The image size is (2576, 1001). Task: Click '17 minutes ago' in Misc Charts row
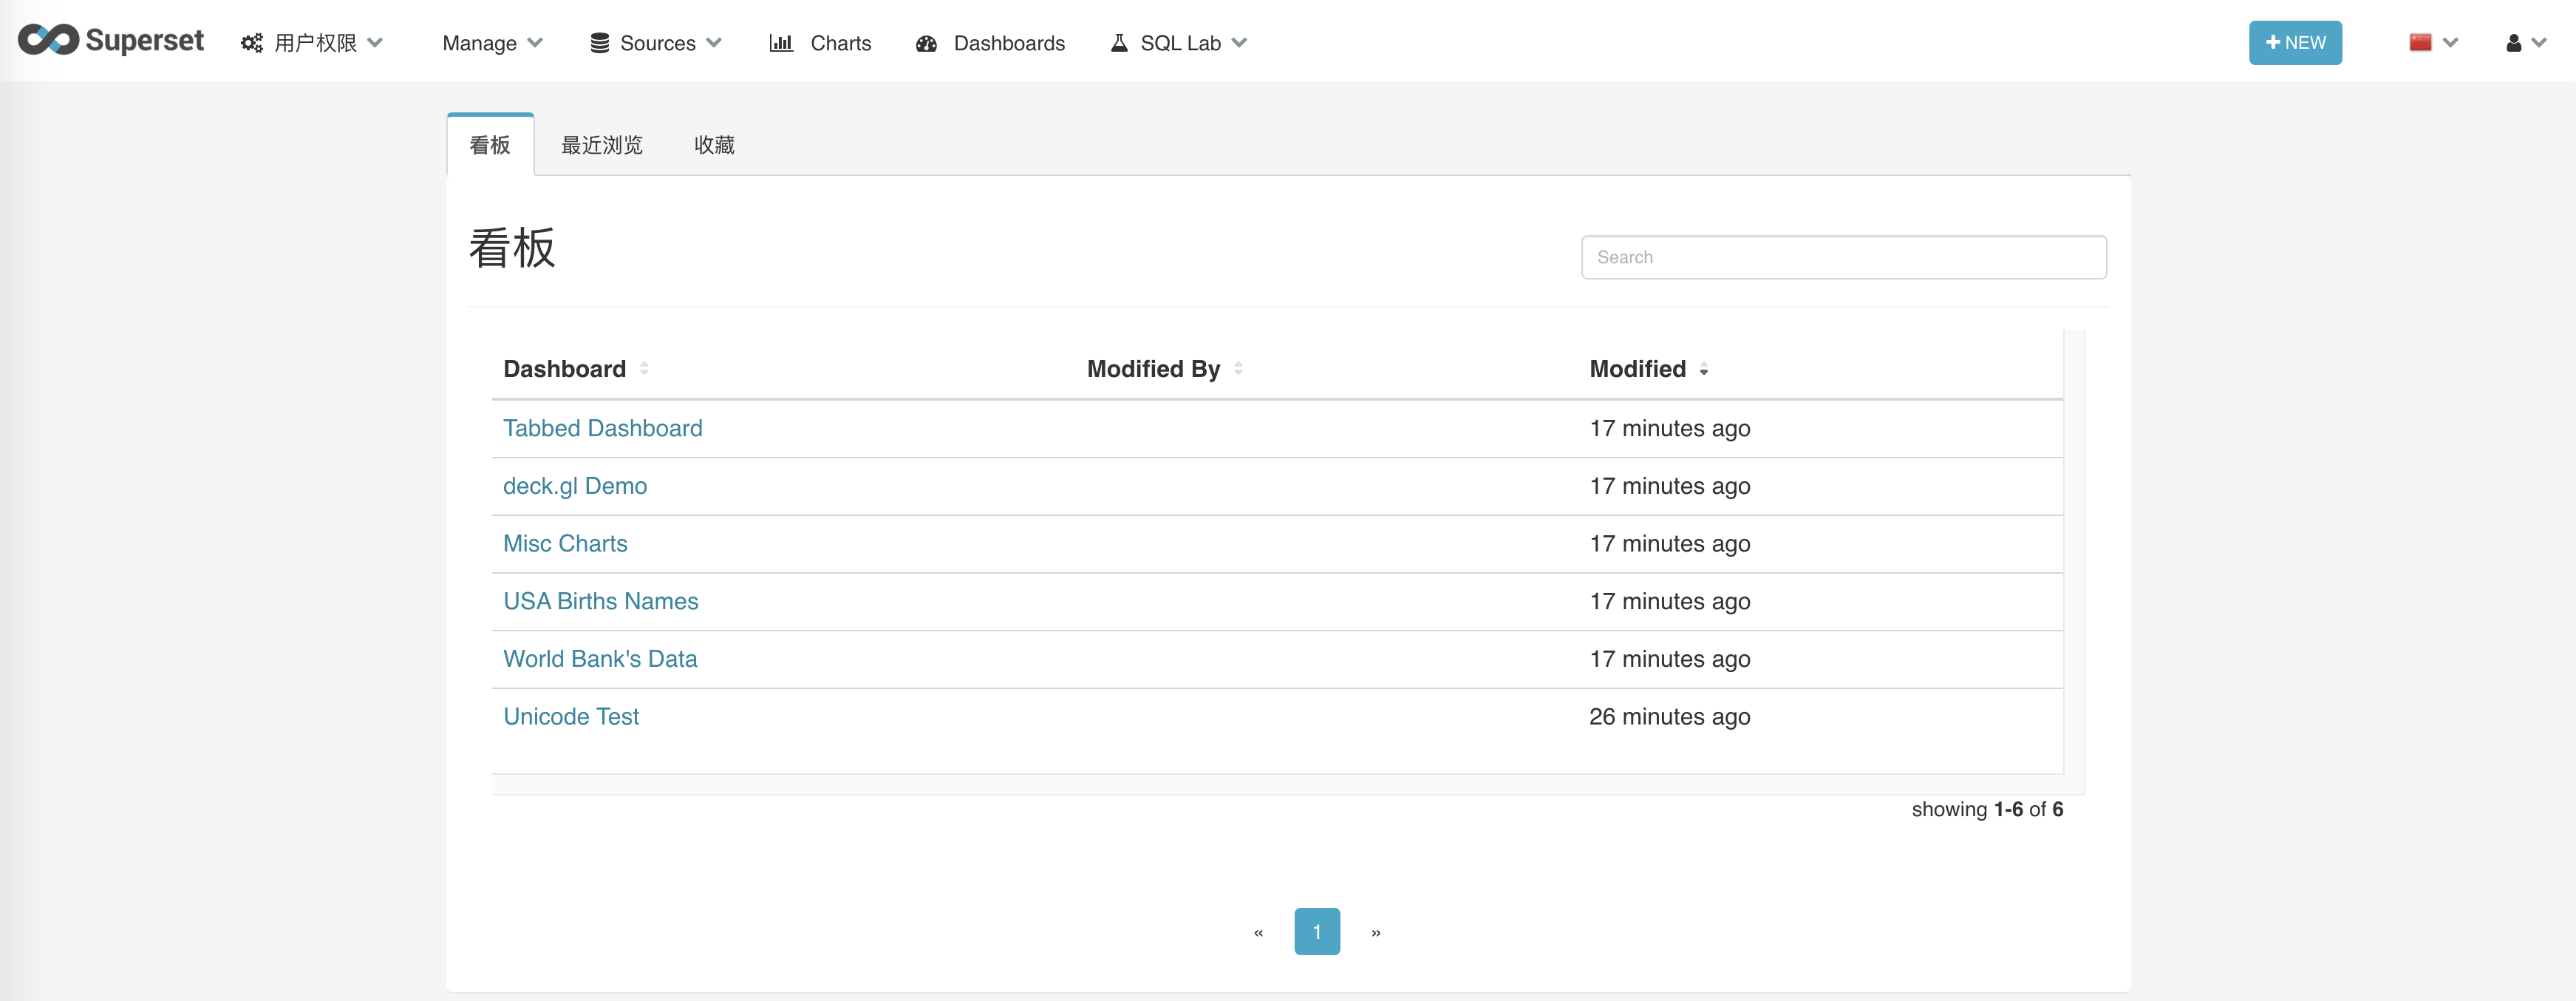[1670, 544]
